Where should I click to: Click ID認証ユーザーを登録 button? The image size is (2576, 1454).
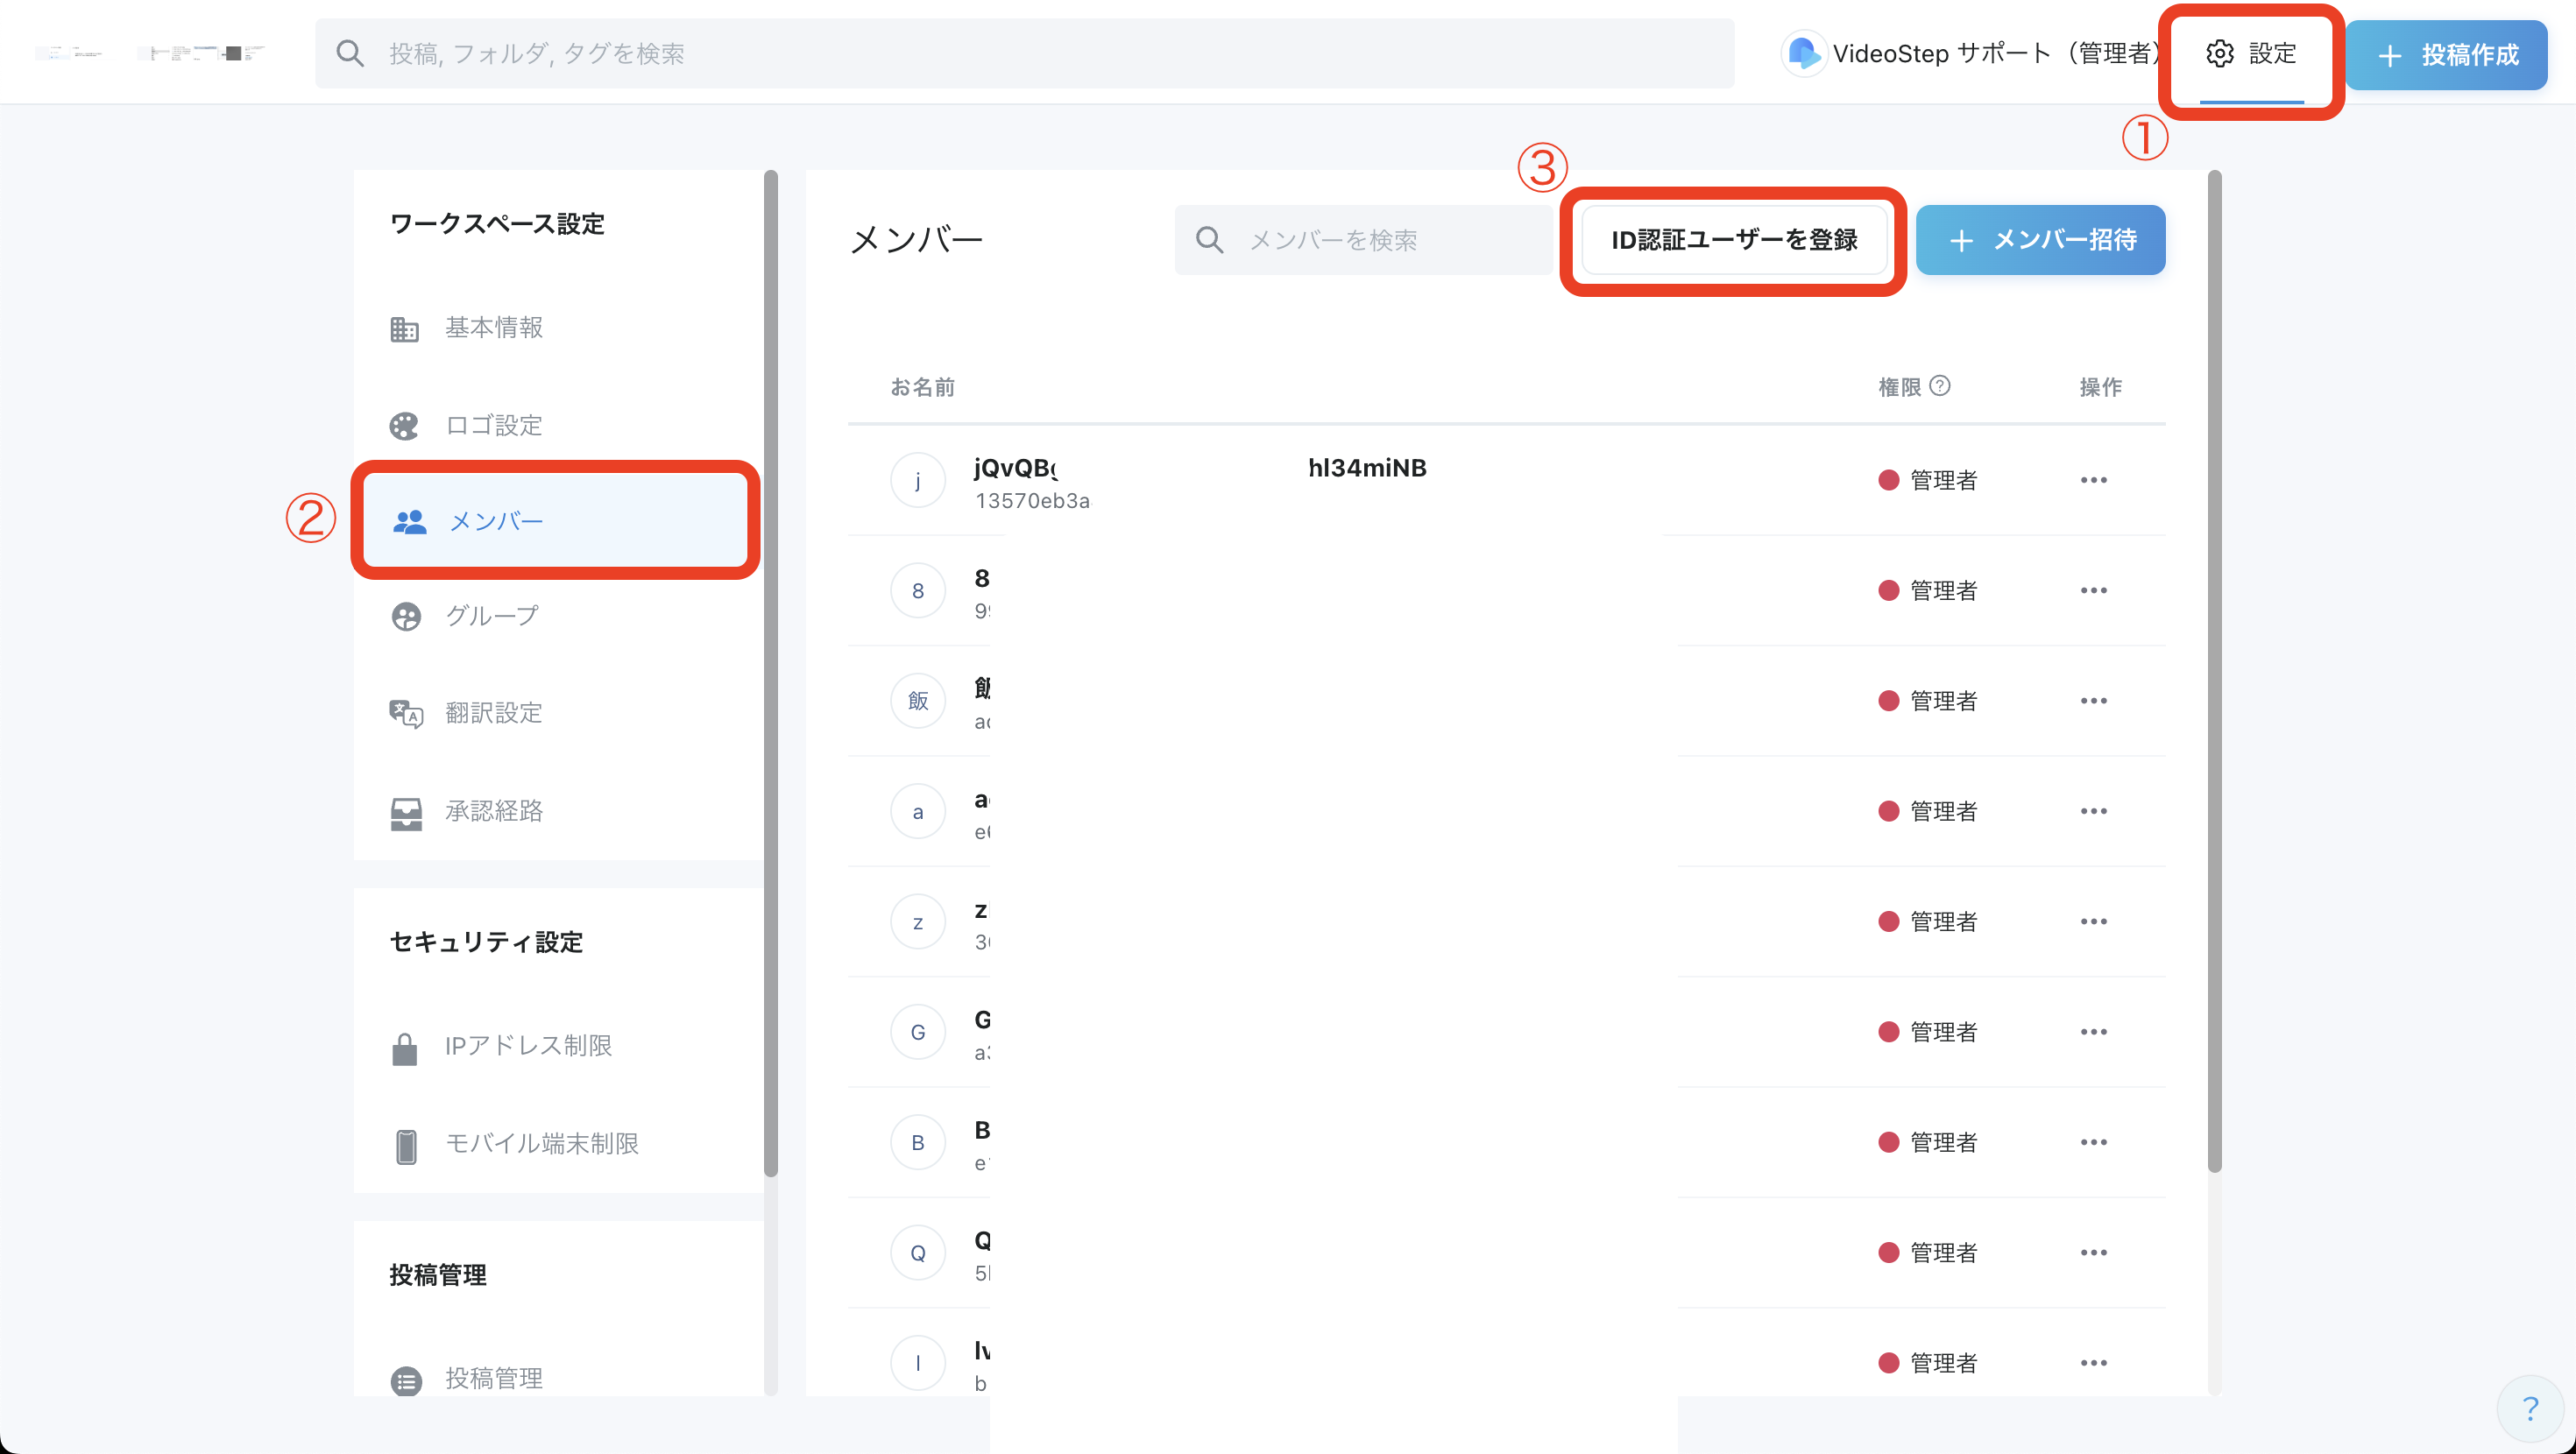(x=1733, y=240)
